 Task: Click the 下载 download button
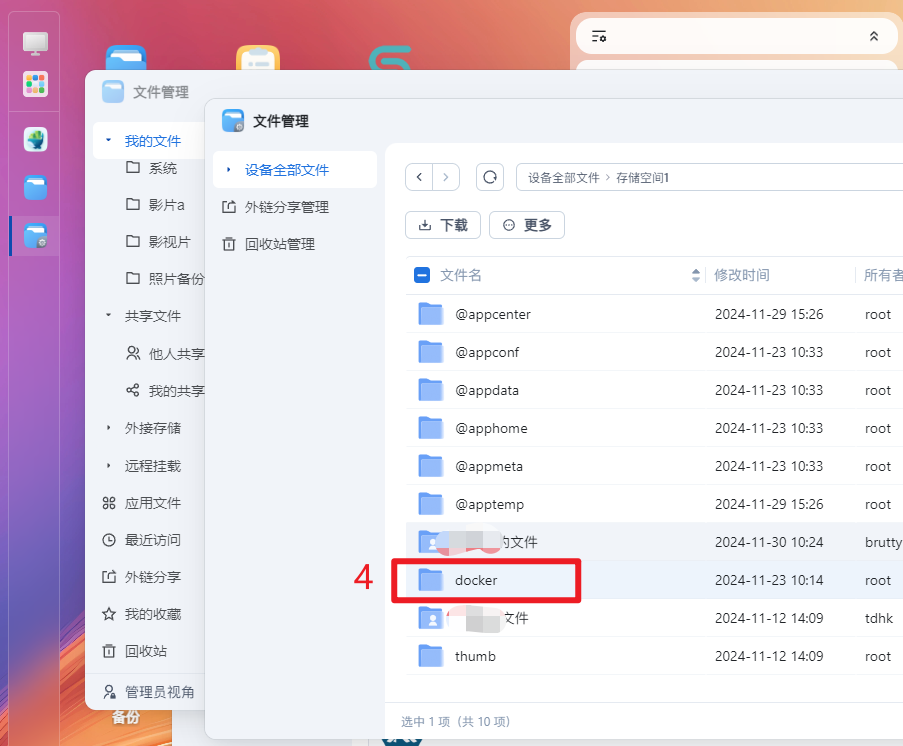point(443,225)
